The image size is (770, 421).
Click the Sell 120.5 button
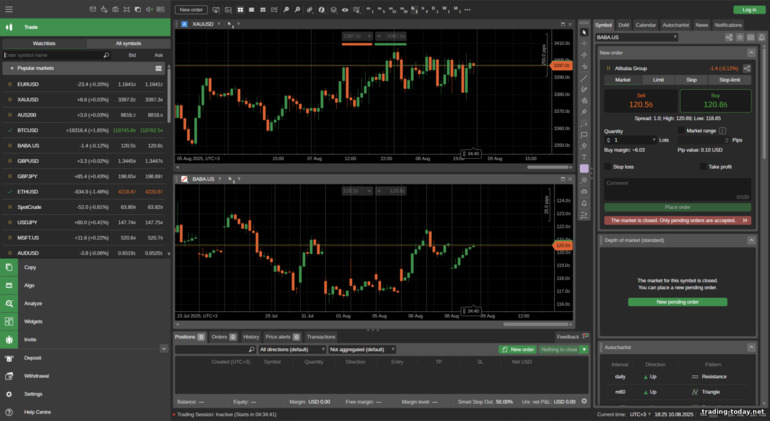[x=641, y=101]
